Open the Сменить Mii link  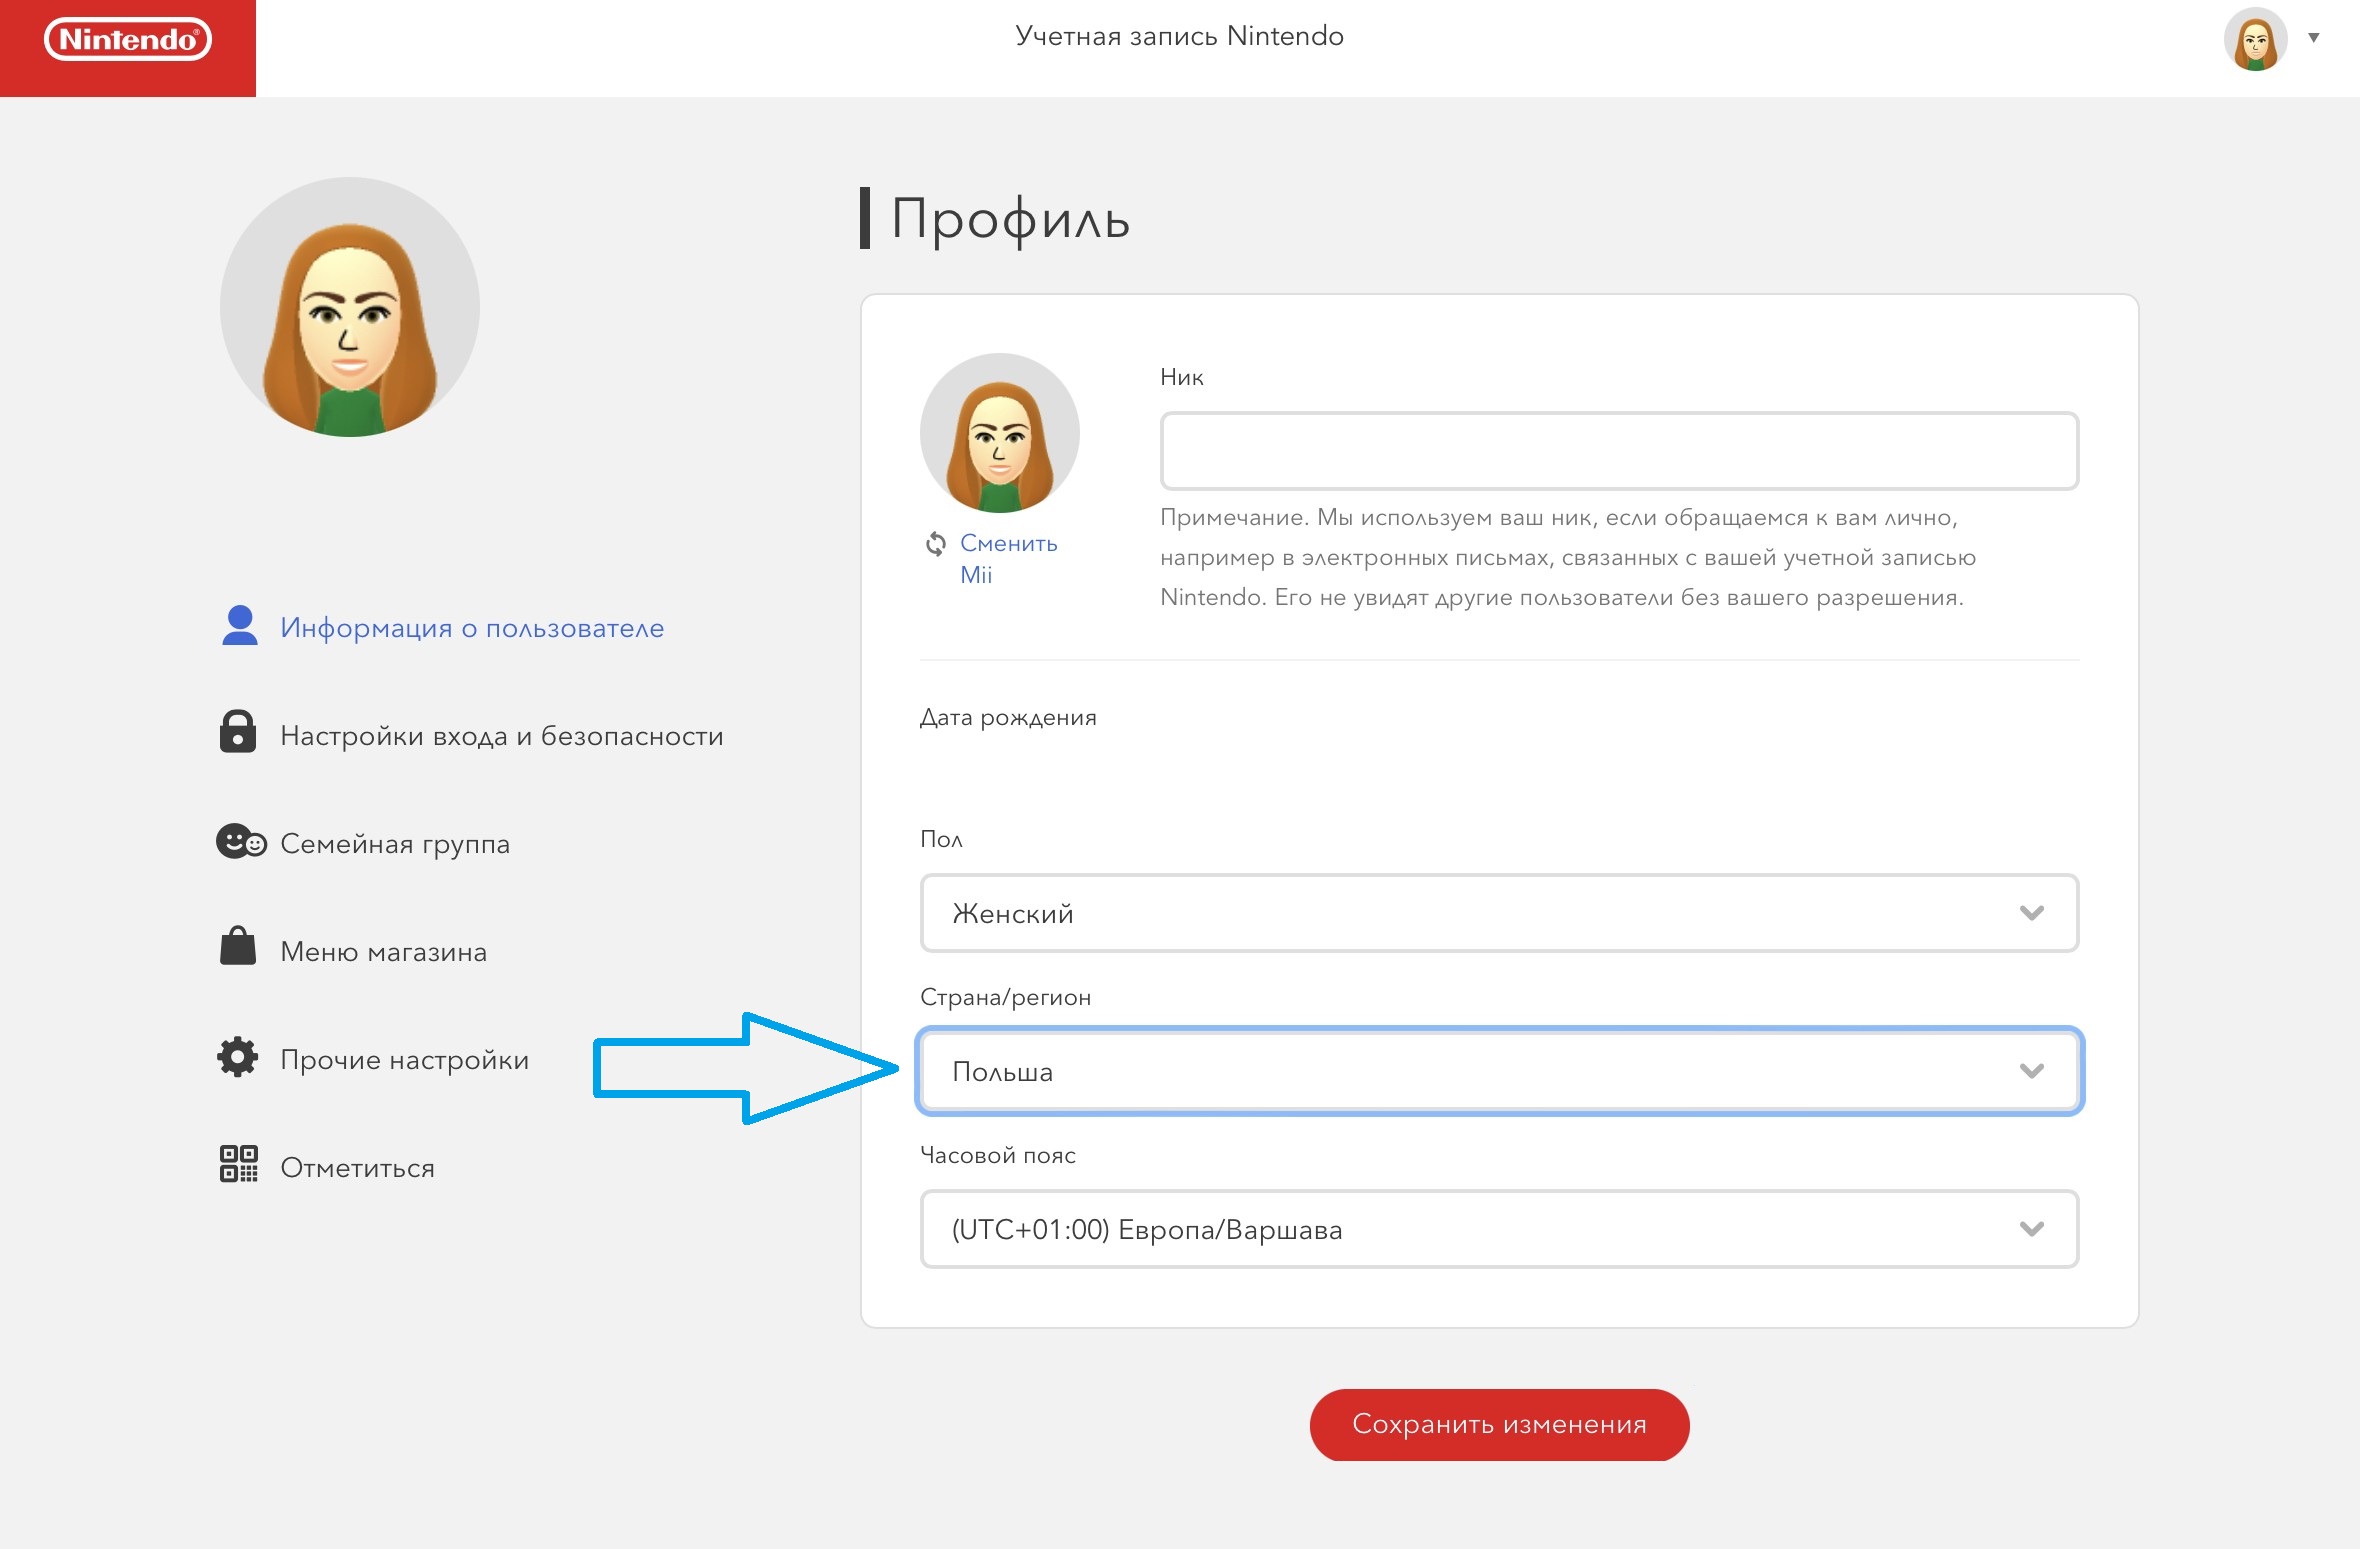tap(1008, 558)
